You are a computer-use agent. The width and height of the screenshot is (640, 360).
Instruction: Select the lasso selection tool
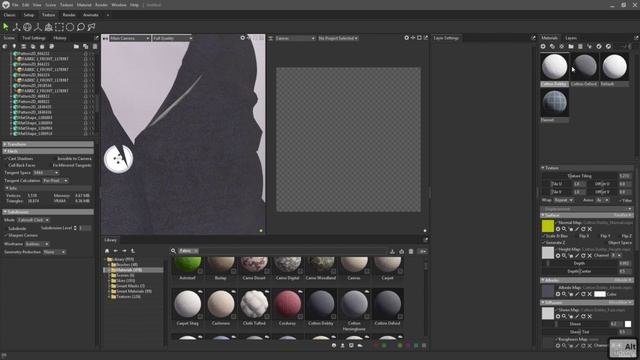coord(81,27)
